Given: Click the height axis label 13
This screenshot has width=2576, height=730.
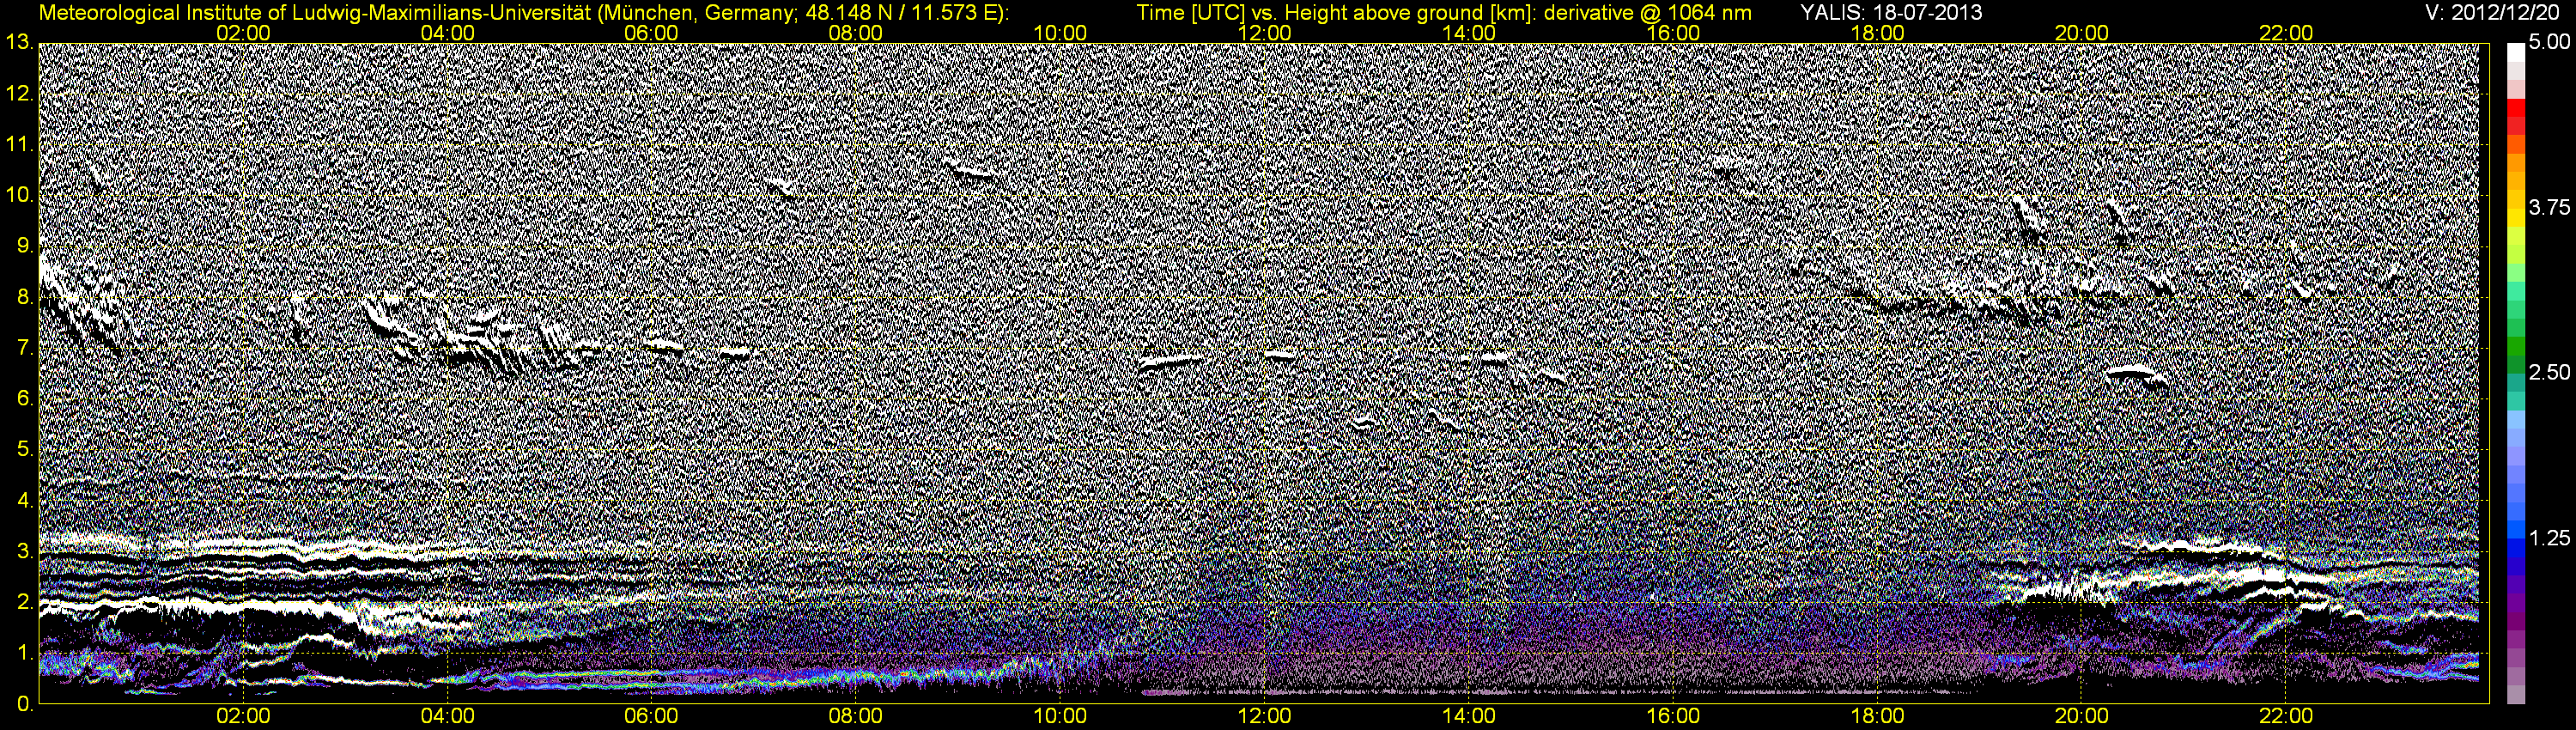Looking at the screenshot, I should (x=18, y=43).
